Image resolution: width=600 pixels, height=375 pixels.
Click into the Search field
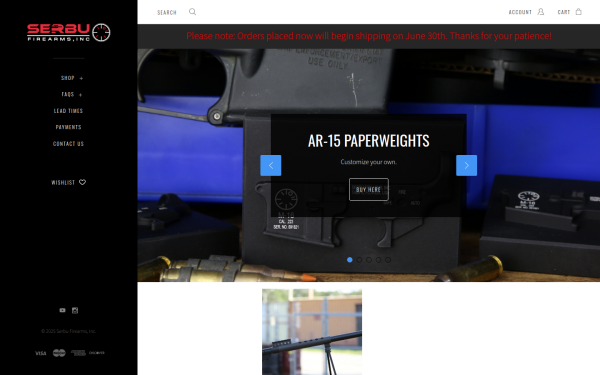coord(167,12)
